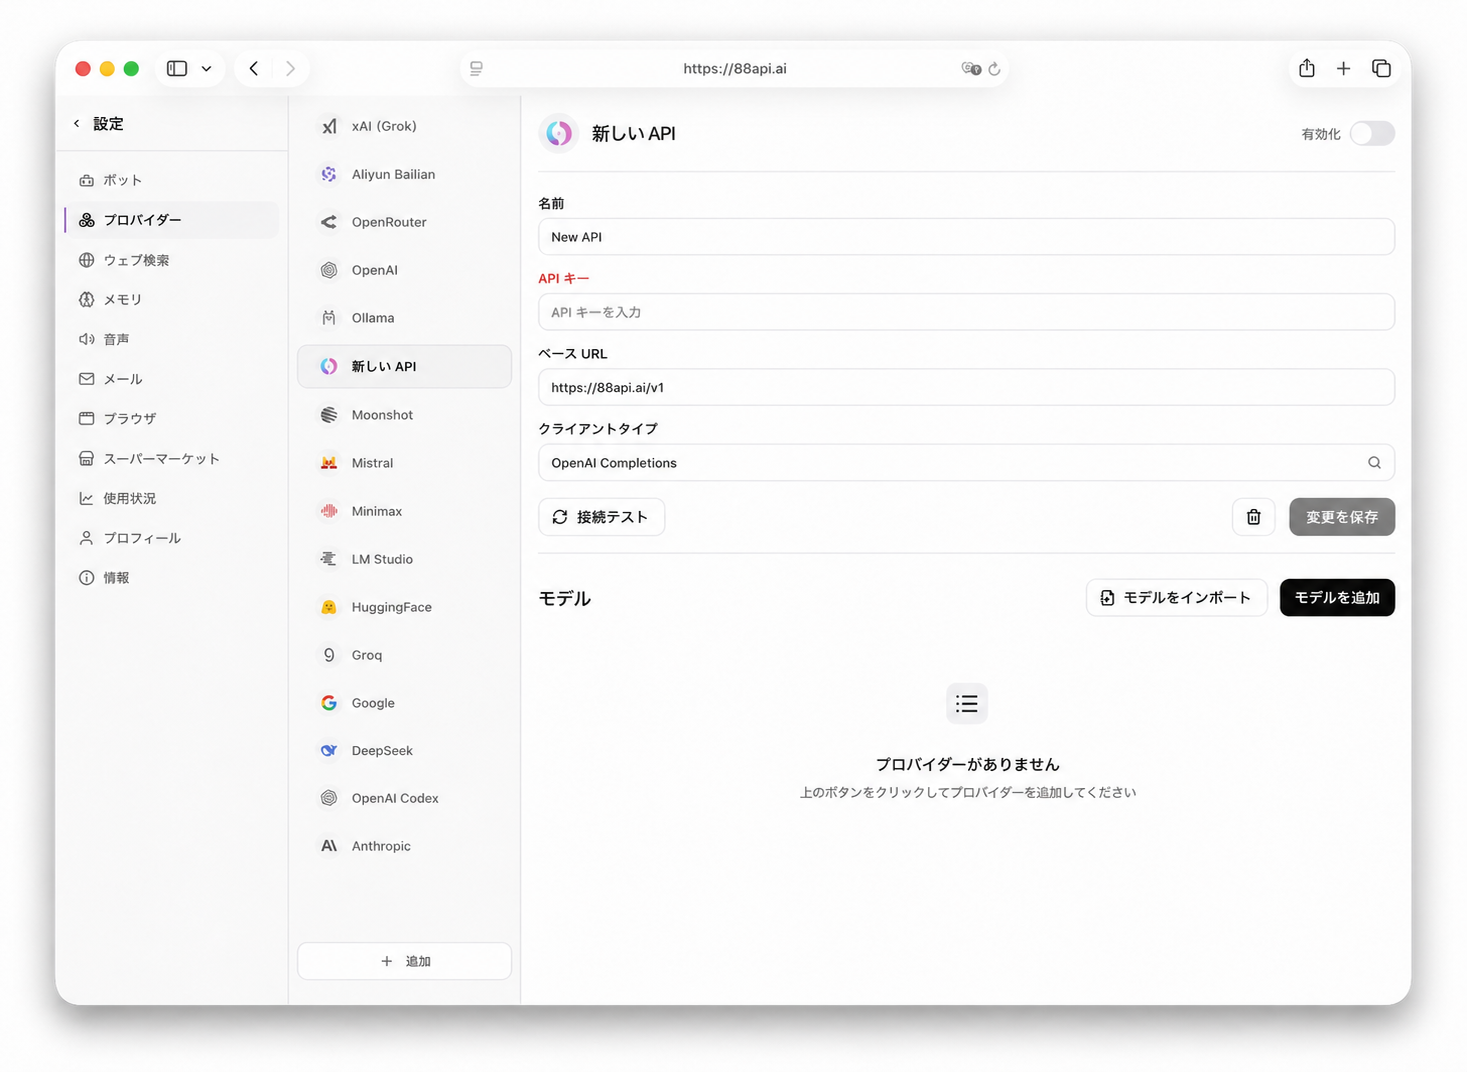
Task: Select the 新しい API provider row
Action: pyautogui.click(x=404, y=366)
